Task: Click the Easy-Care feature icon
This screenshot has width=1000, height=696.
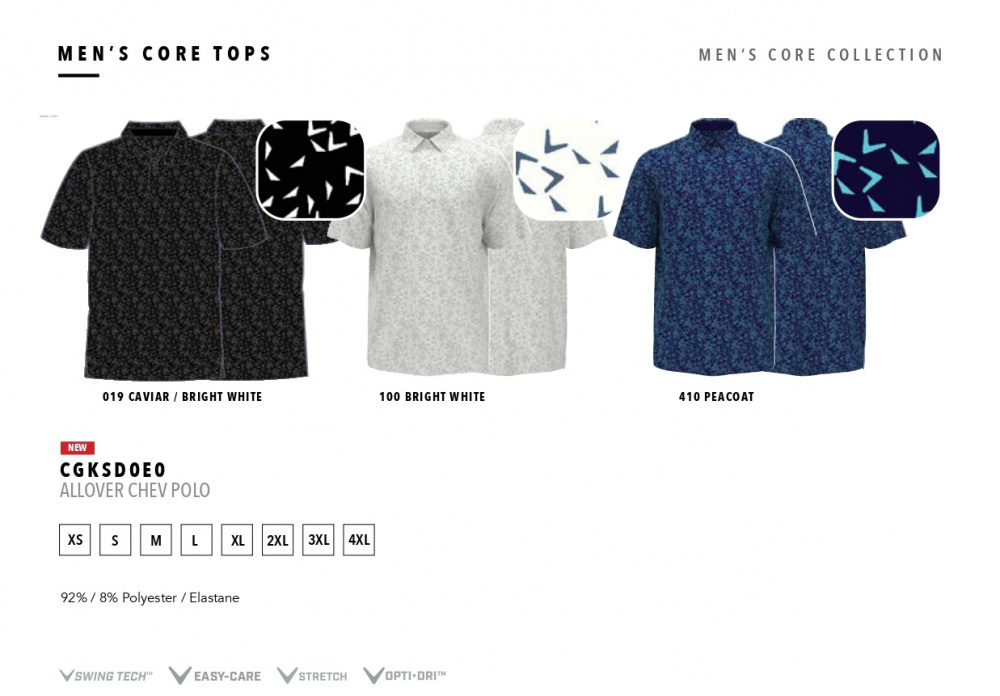Action: [216, 675]
